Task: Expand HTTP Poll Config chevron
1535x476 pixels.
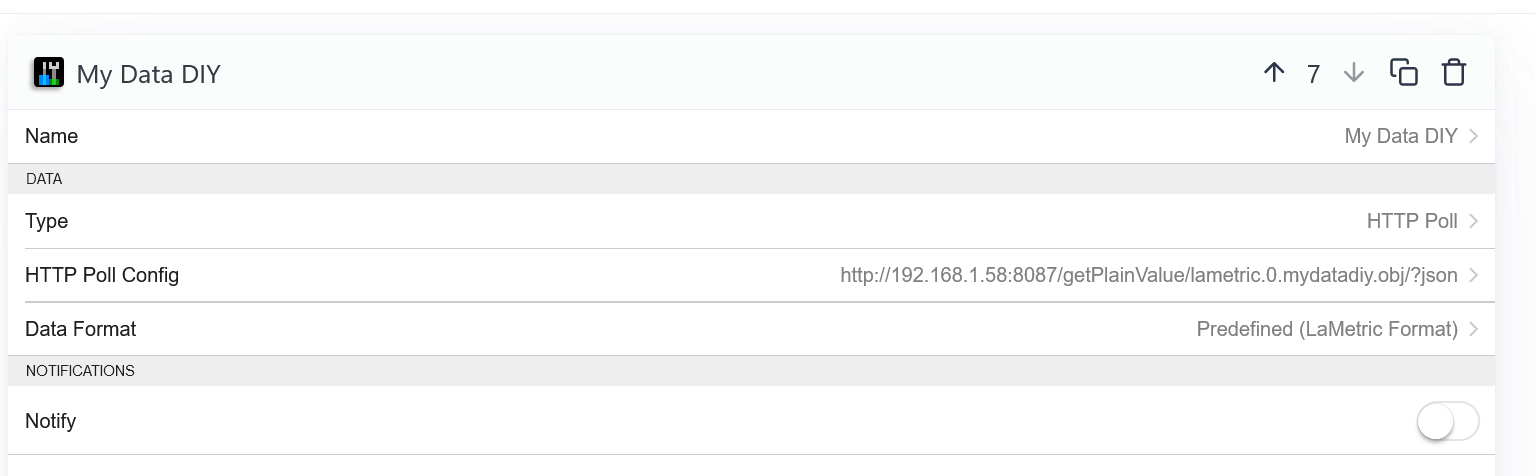Action: click(1474, 275)
